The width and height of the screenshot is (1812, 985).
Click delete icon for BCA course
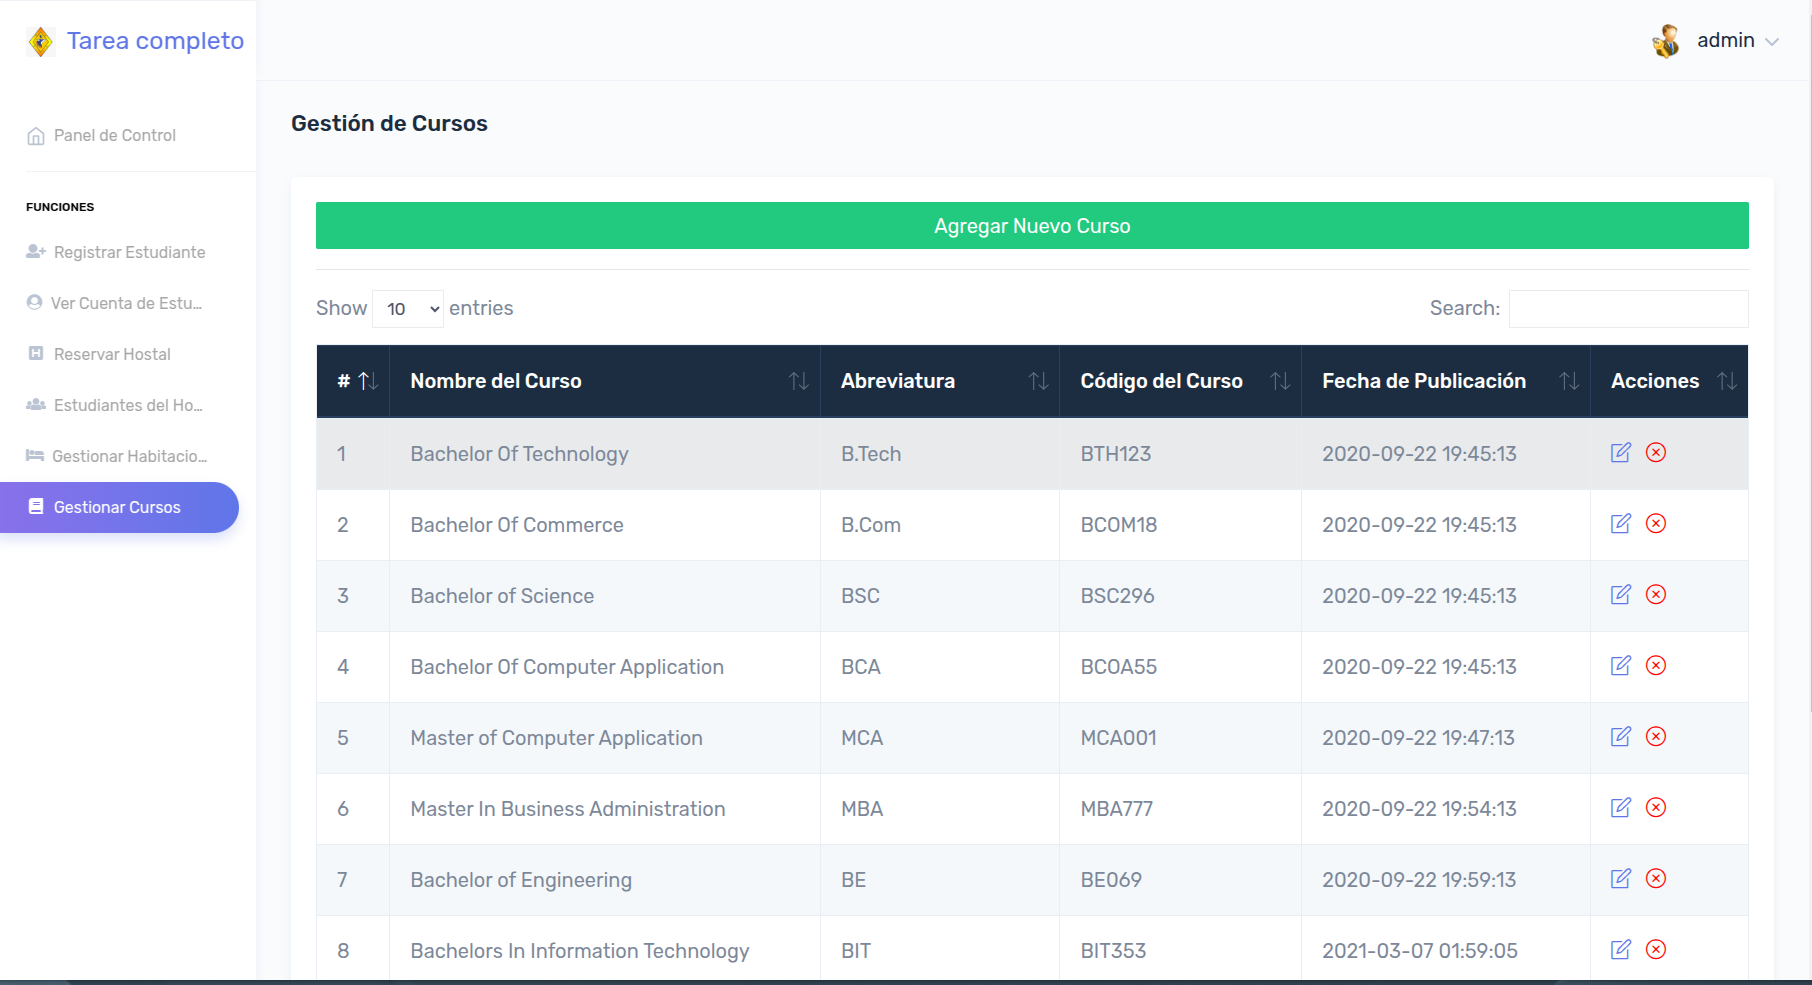tap(1656, 666)
